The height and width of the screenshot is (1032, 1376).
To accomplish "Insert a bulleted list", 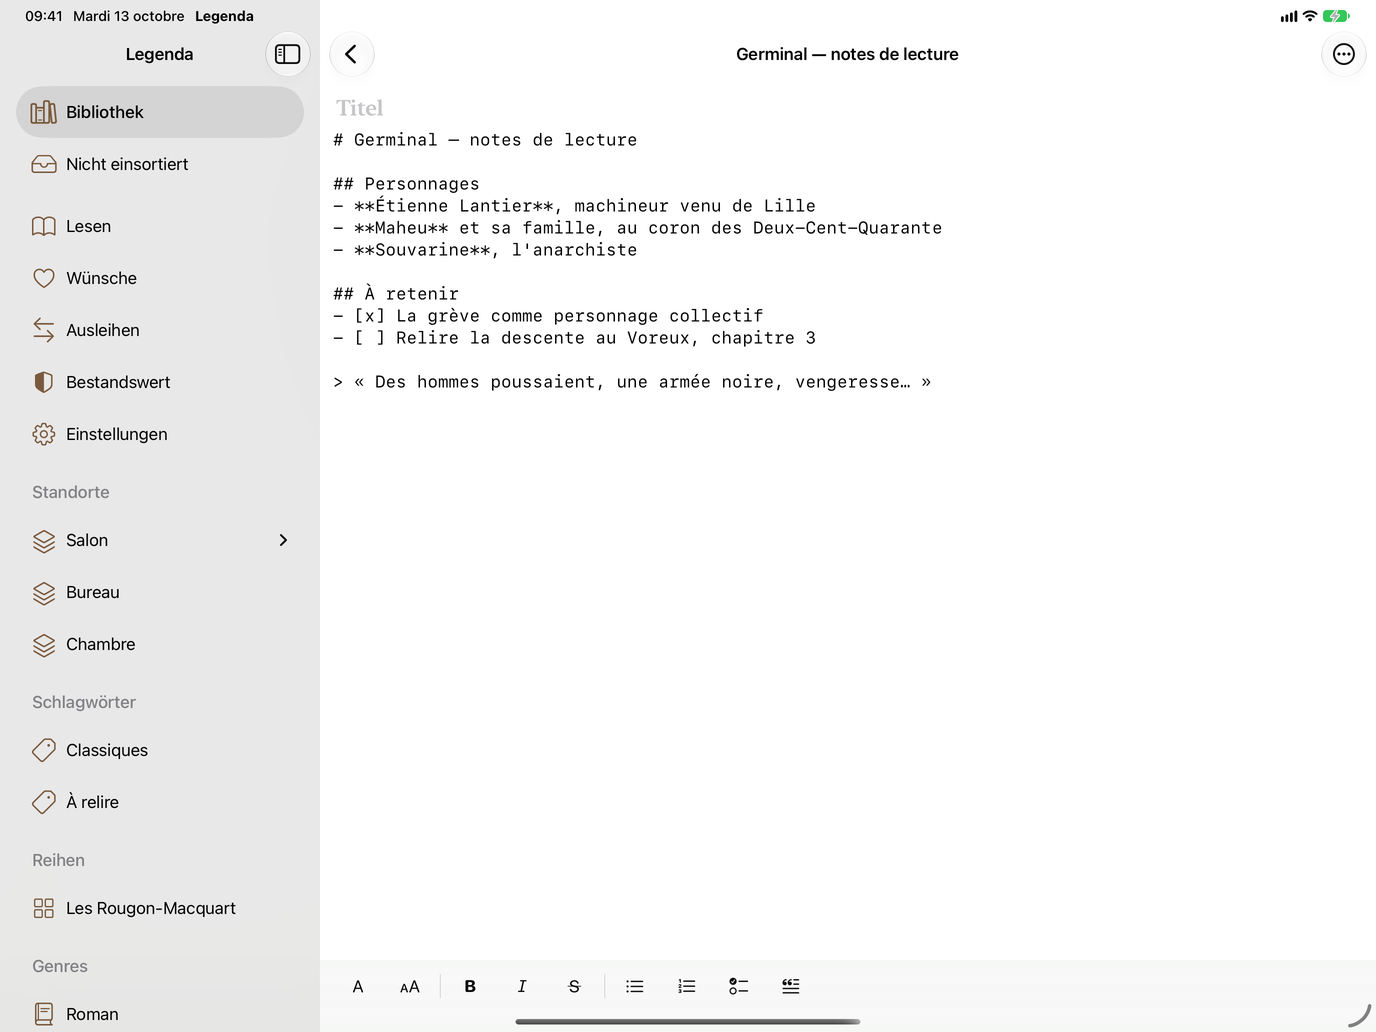I will coord(635,987).
